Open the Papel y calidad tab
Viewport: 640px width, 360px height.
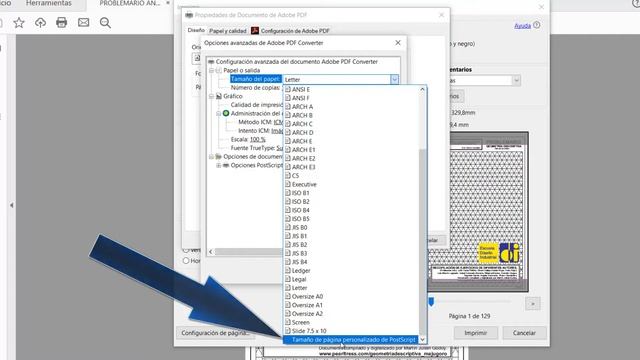228,31
